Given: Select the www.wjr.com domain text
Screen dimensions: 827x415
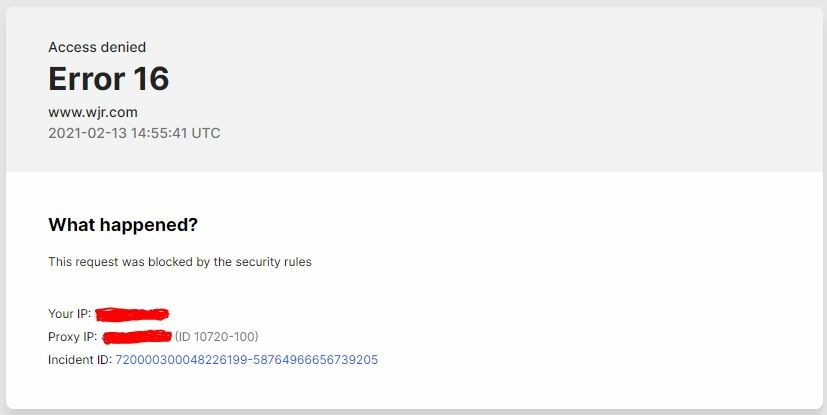Looking at the screenshot, I should tap(93, 112).
